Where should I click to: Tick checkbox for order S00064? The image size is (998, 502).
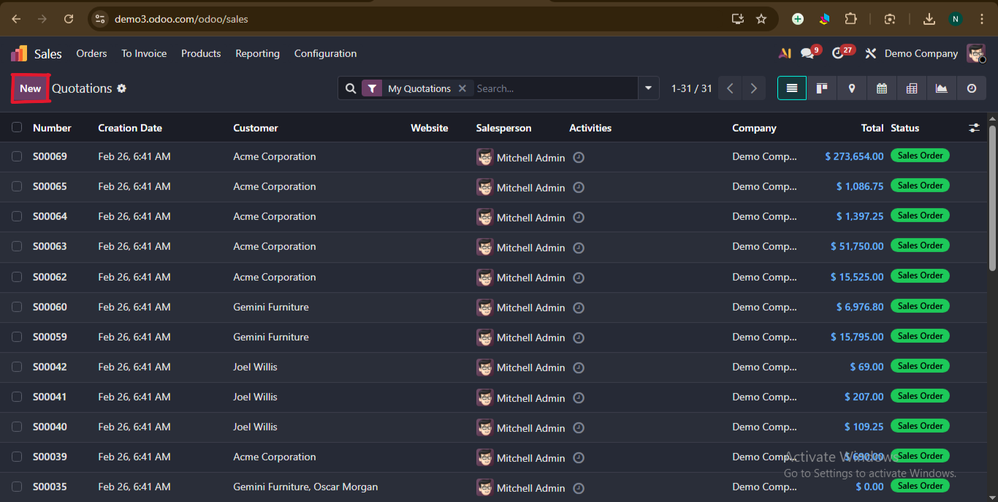[17, 216]
